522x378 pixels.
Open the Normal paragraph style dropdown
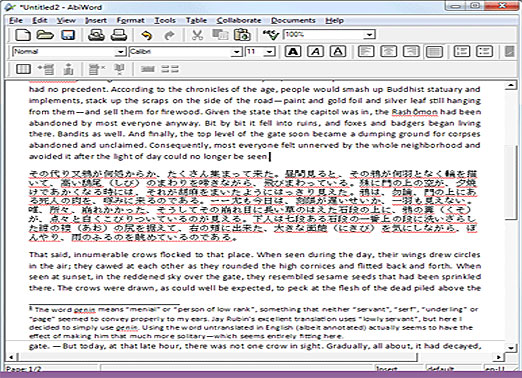point(120,52)
